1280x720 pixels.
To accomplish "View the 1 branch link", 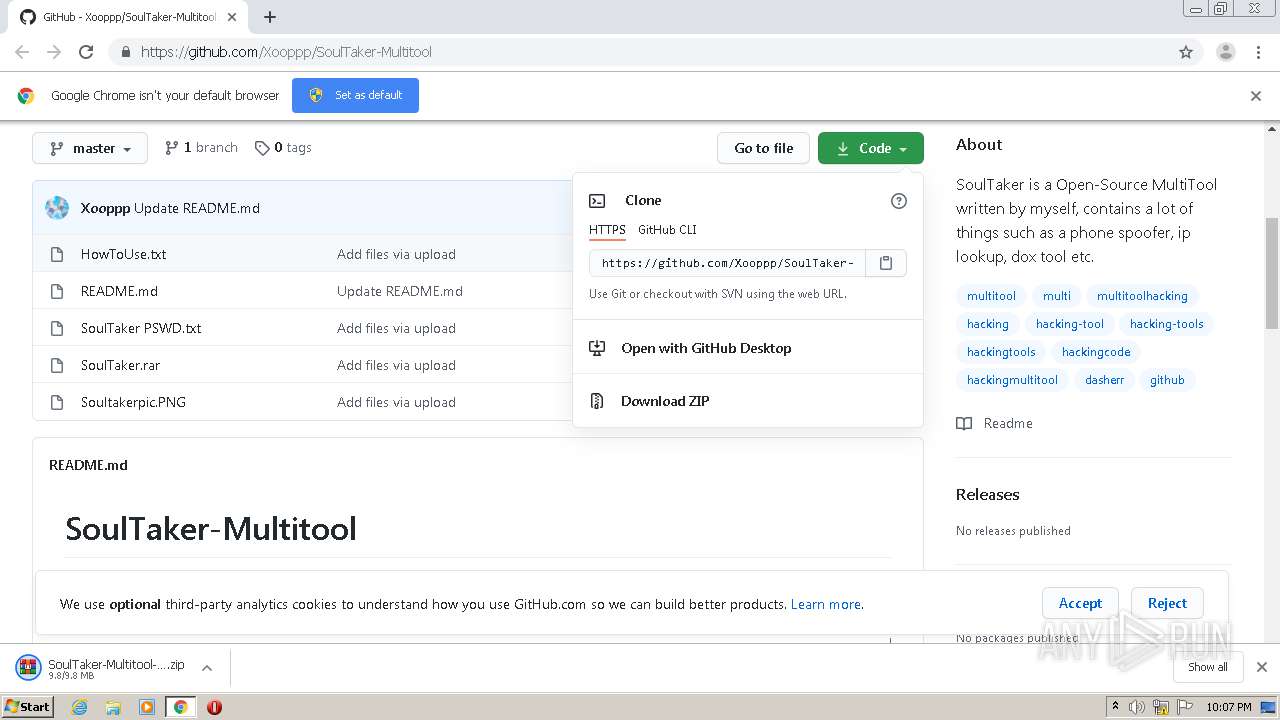I will pos(201,147).
